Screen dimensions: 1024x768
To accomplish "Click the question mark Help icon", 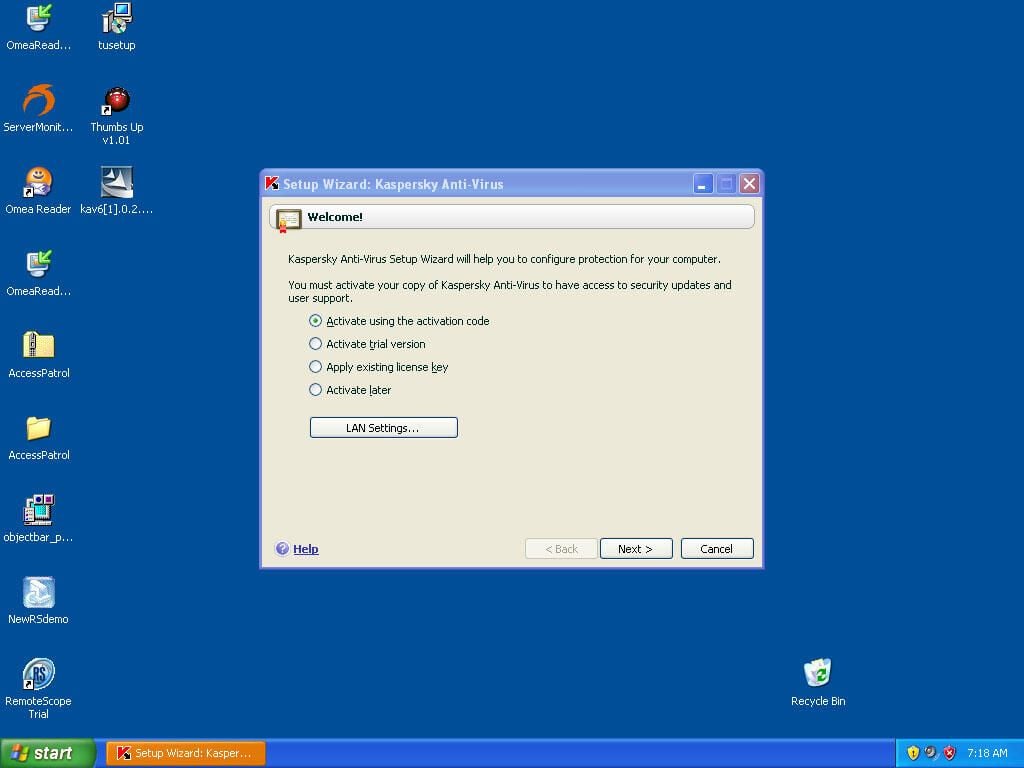I will [x=282, y=549].
